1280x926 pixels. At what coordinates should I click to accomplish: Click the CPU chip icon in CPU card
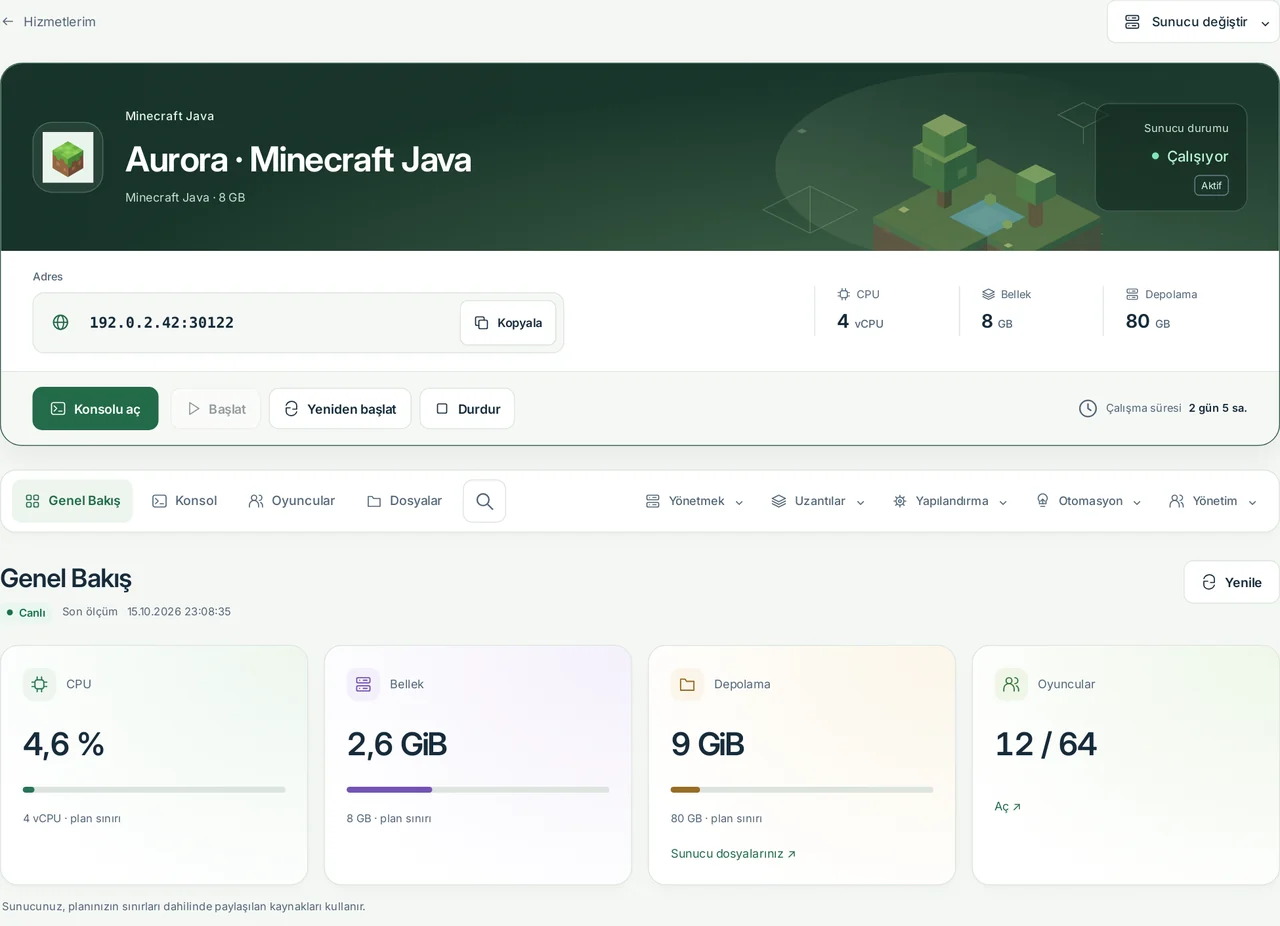pos(39,684)
